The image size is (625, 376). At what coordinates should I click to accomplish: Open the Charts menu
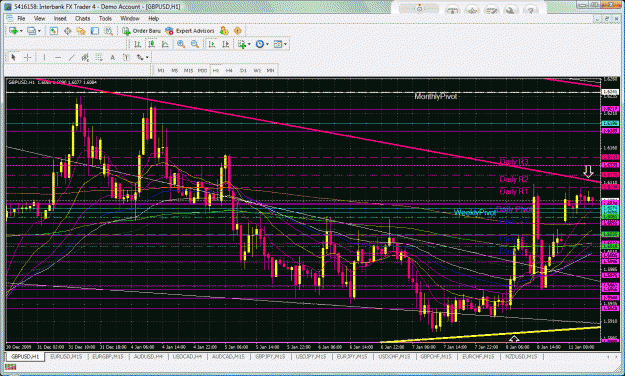tap(83, 19)
